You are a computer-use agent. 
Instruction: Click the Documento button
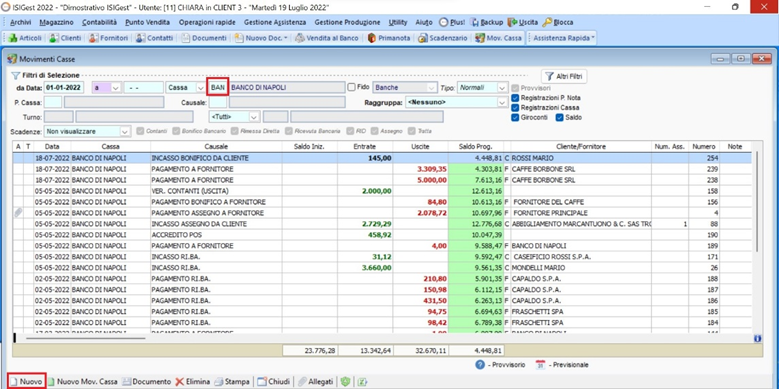point(147,382)
